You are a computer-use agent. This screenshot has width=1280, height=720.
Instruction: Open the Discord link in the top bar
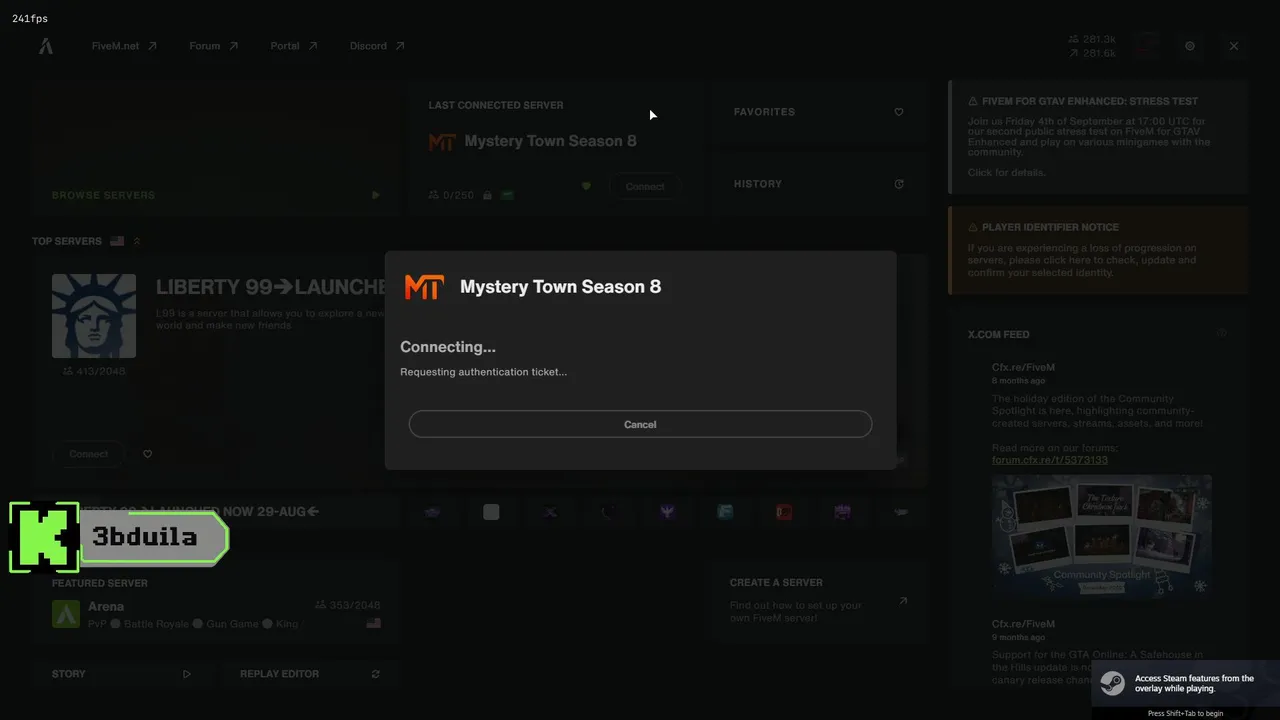coord(377,46)
